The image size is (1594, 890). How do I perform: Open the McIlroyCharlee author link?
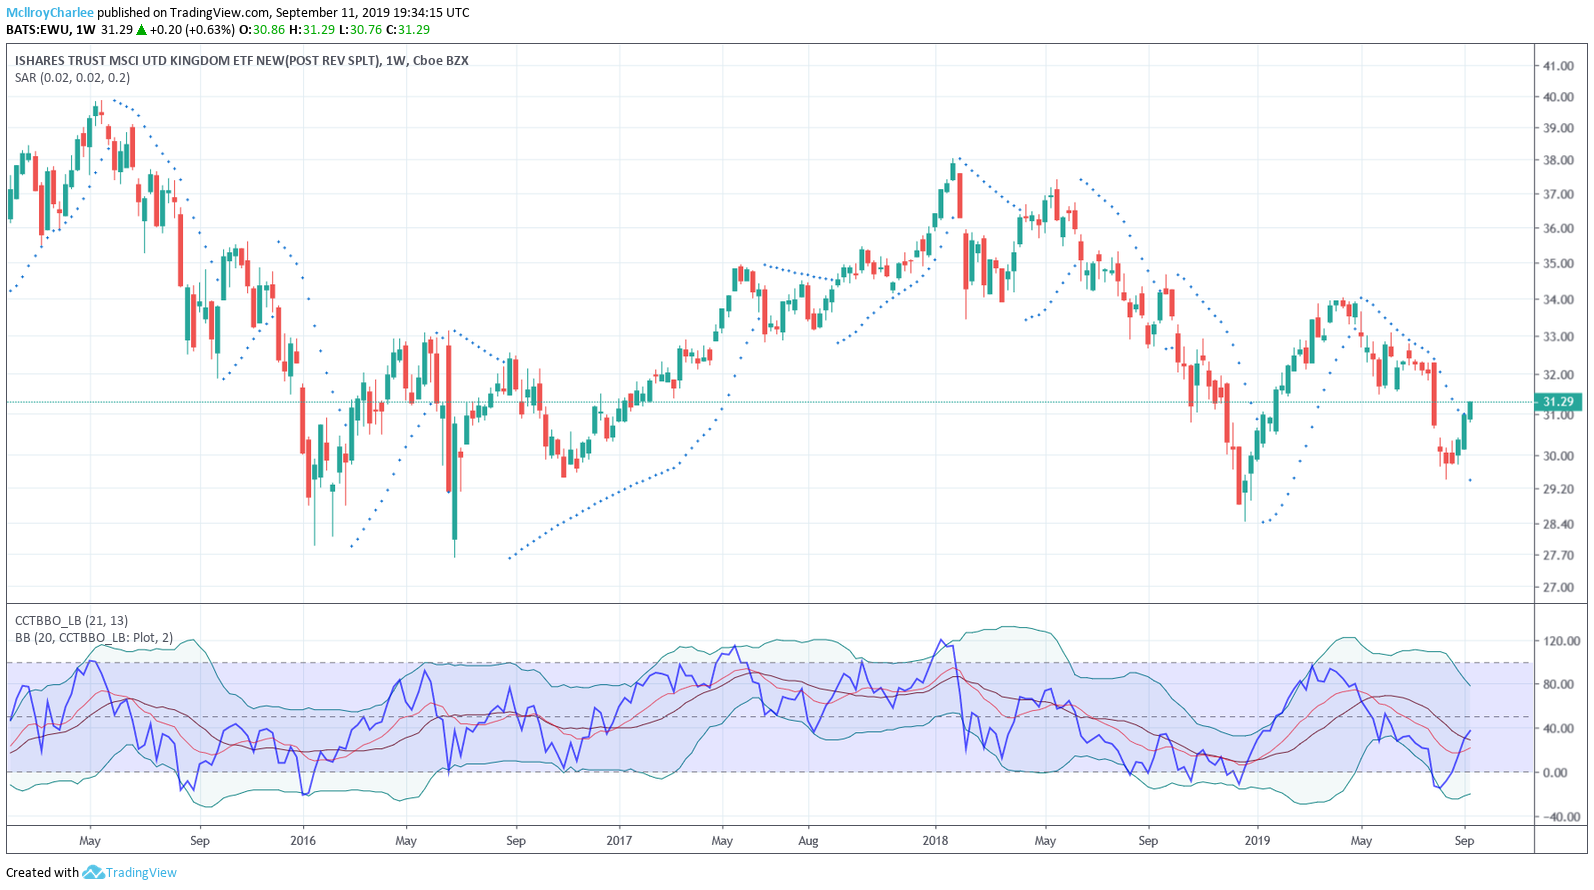click(50, 13)
